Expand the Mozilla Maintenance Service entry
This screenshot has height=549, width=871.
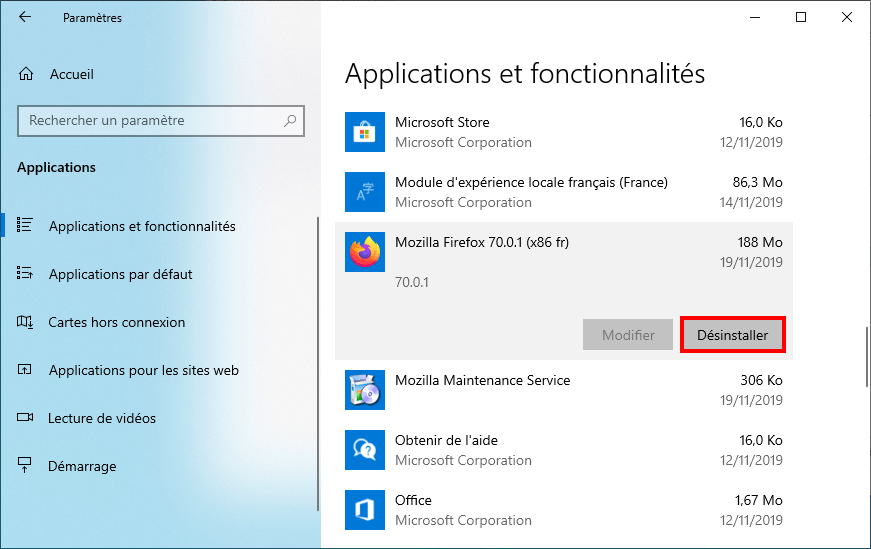click(x=564, y=390)
